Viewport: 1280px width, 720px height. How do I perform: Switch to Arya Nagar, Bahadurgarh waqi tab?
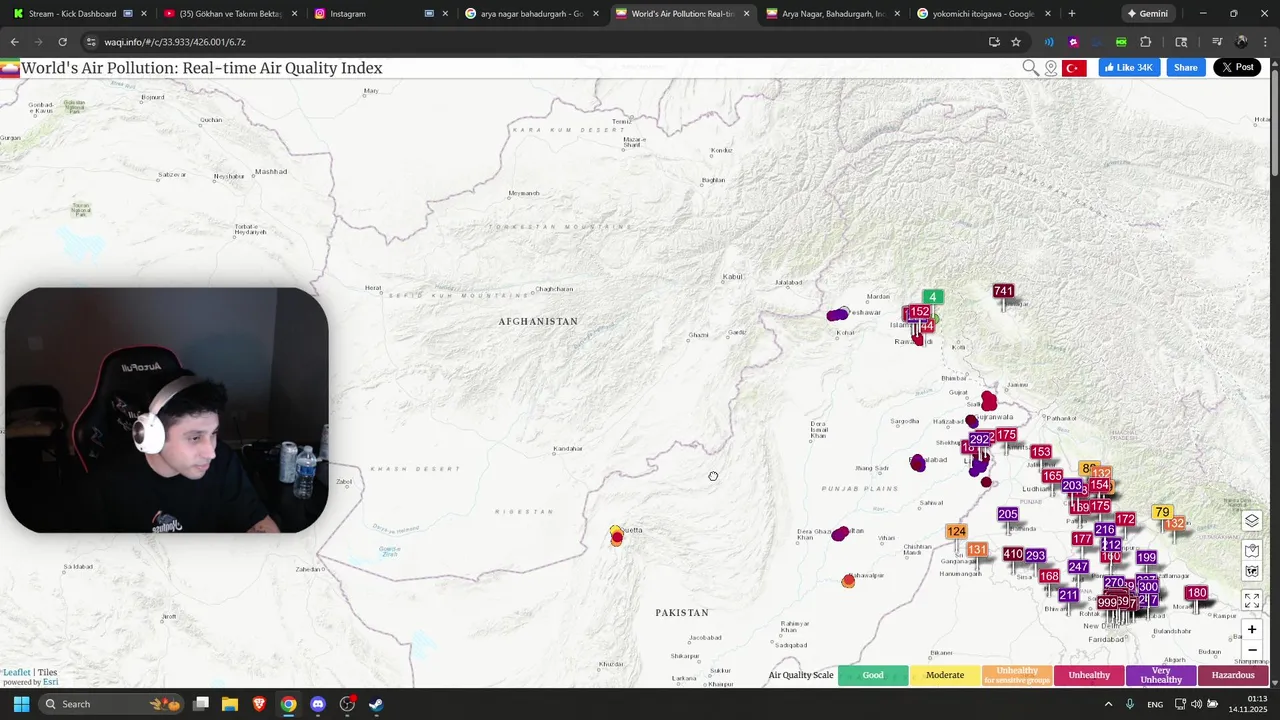832,14
